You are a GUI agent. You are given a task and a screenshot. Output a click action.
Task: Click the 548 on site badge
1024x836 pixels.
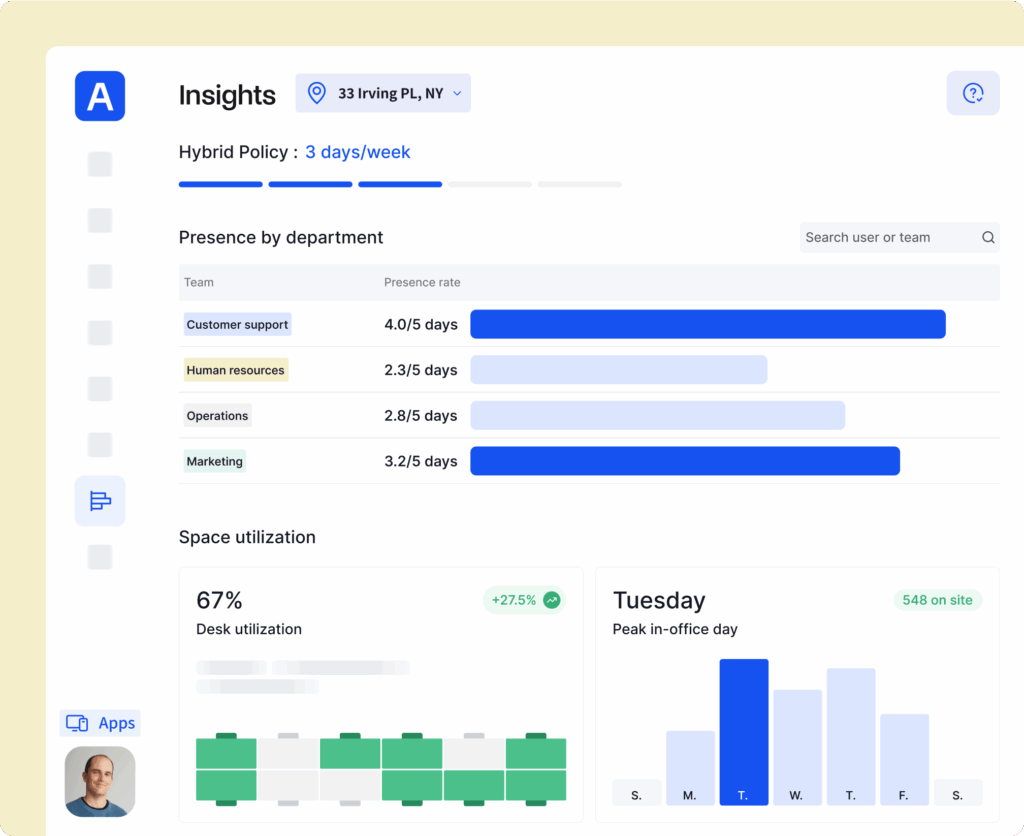[x=937, y=600]
